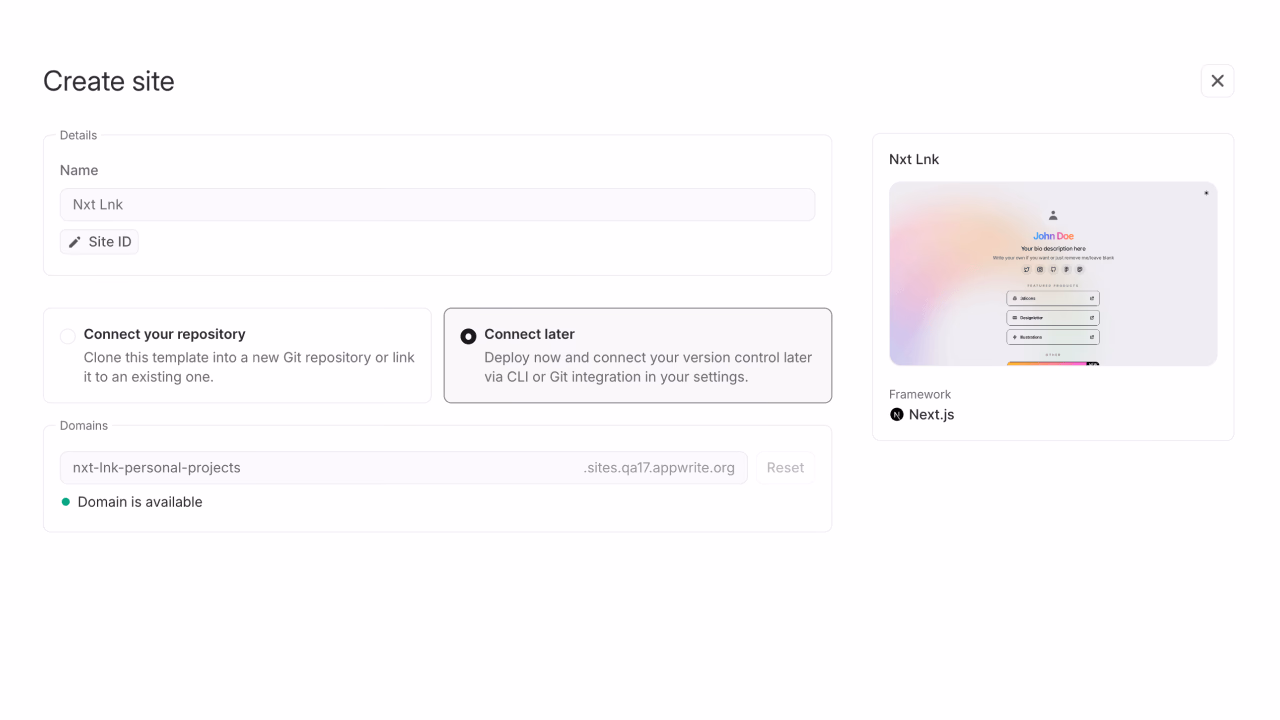
Task: Click the .sites.qa17.appwrite.org domain suffix
Action: [x=659, y=467]
